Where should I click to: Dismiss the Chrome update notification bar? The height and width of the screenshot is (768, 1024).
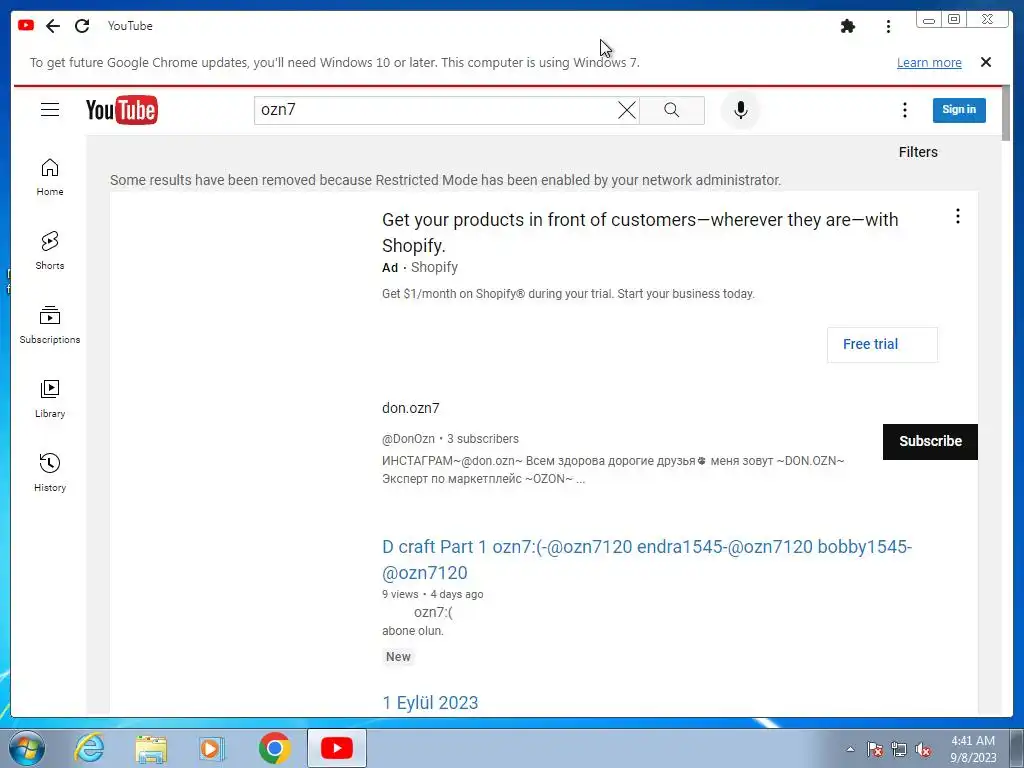click(986, 62)
